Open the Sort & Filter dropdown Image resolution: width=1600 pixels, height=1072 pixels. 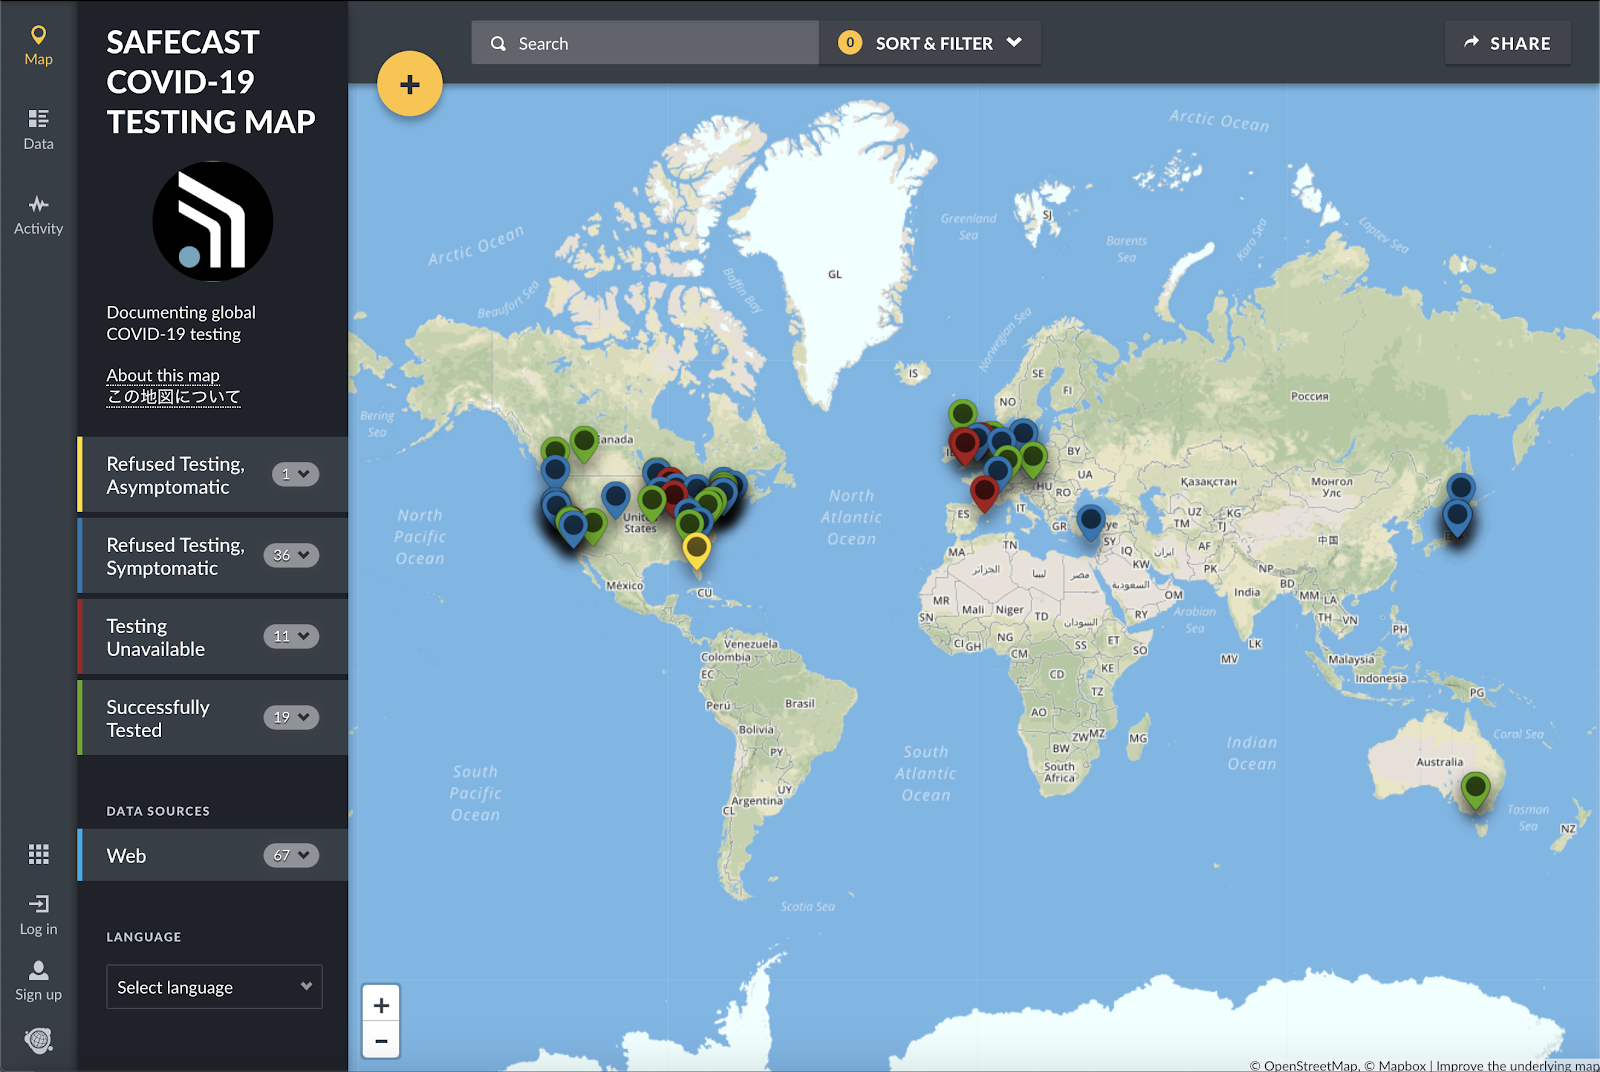930,43
